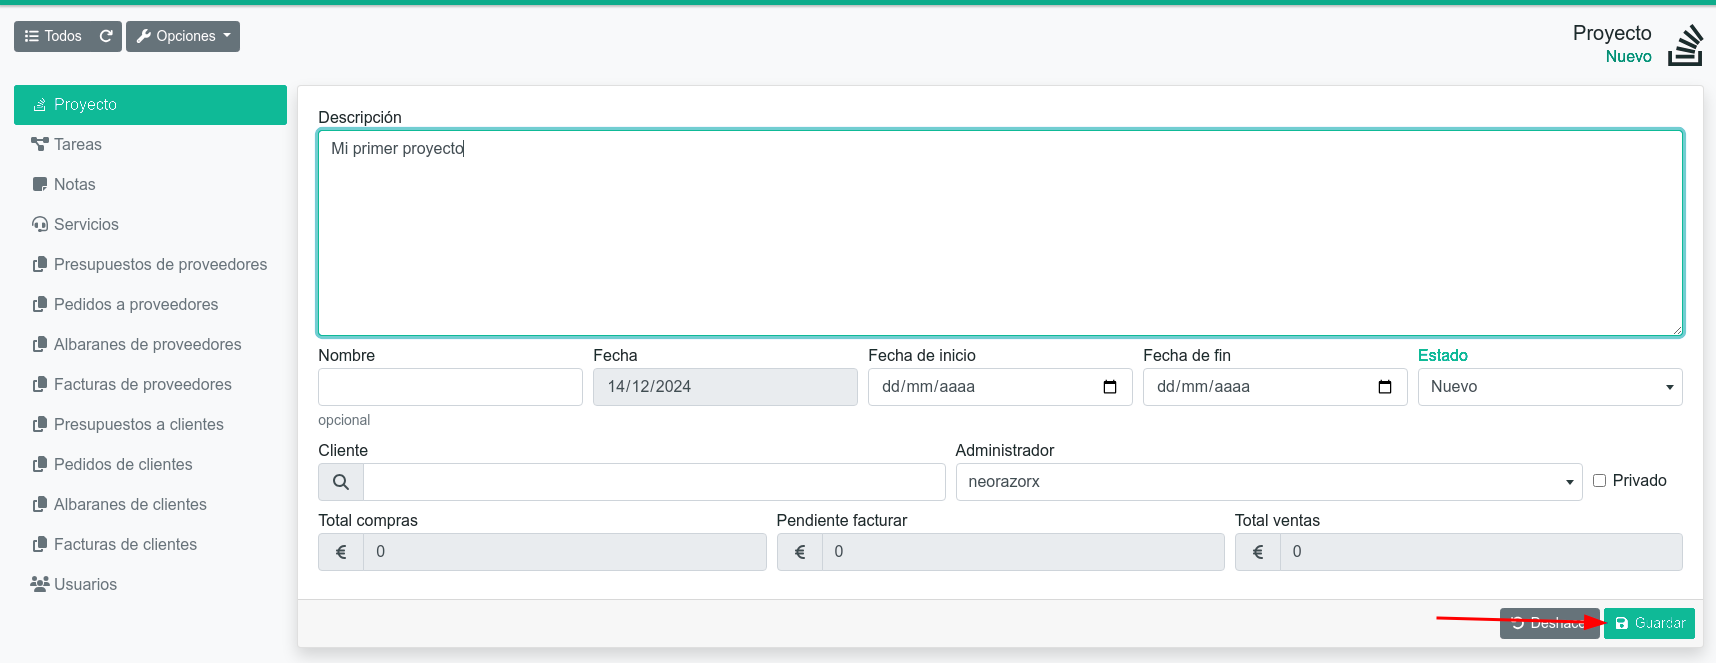Click the Cliente text input
The image size is (1716, 663).
click(654, 482)
